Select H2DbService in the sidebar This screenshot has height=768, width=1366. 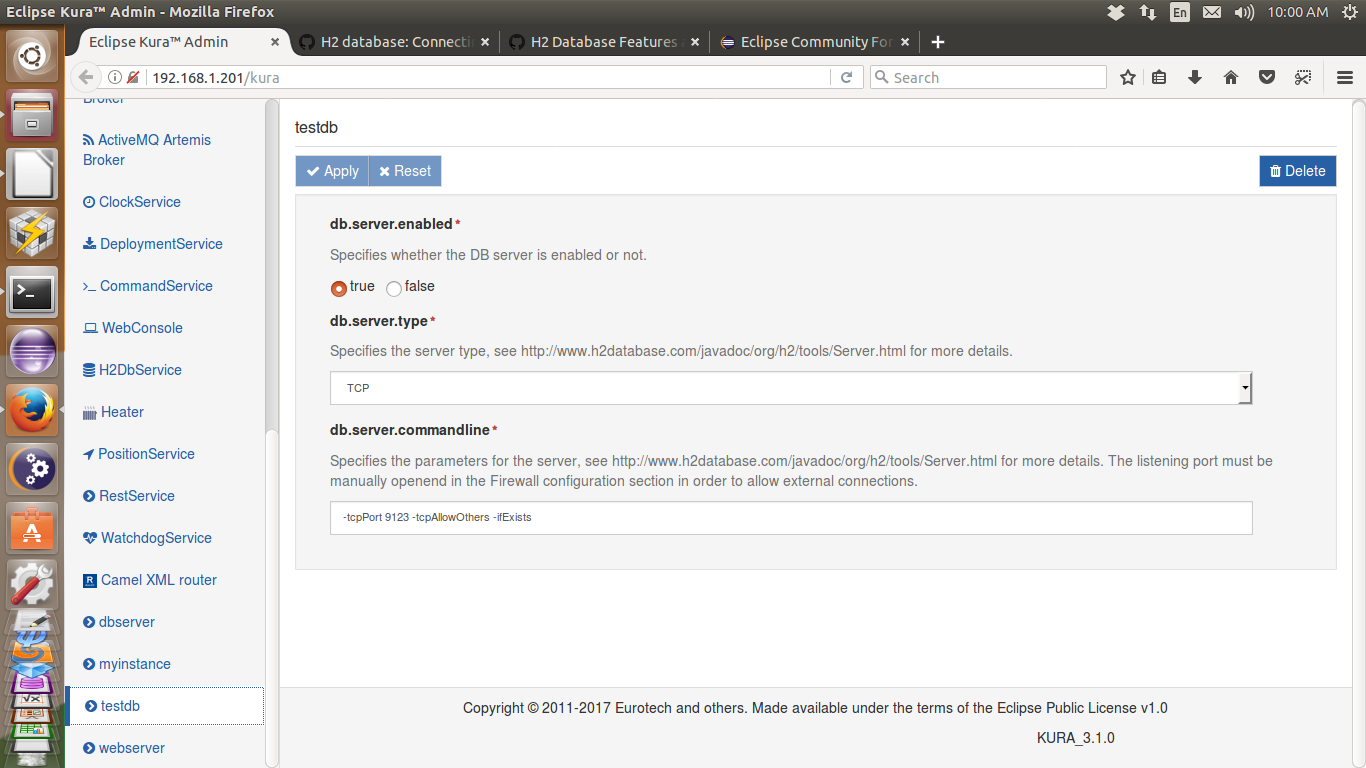point(132,370)
